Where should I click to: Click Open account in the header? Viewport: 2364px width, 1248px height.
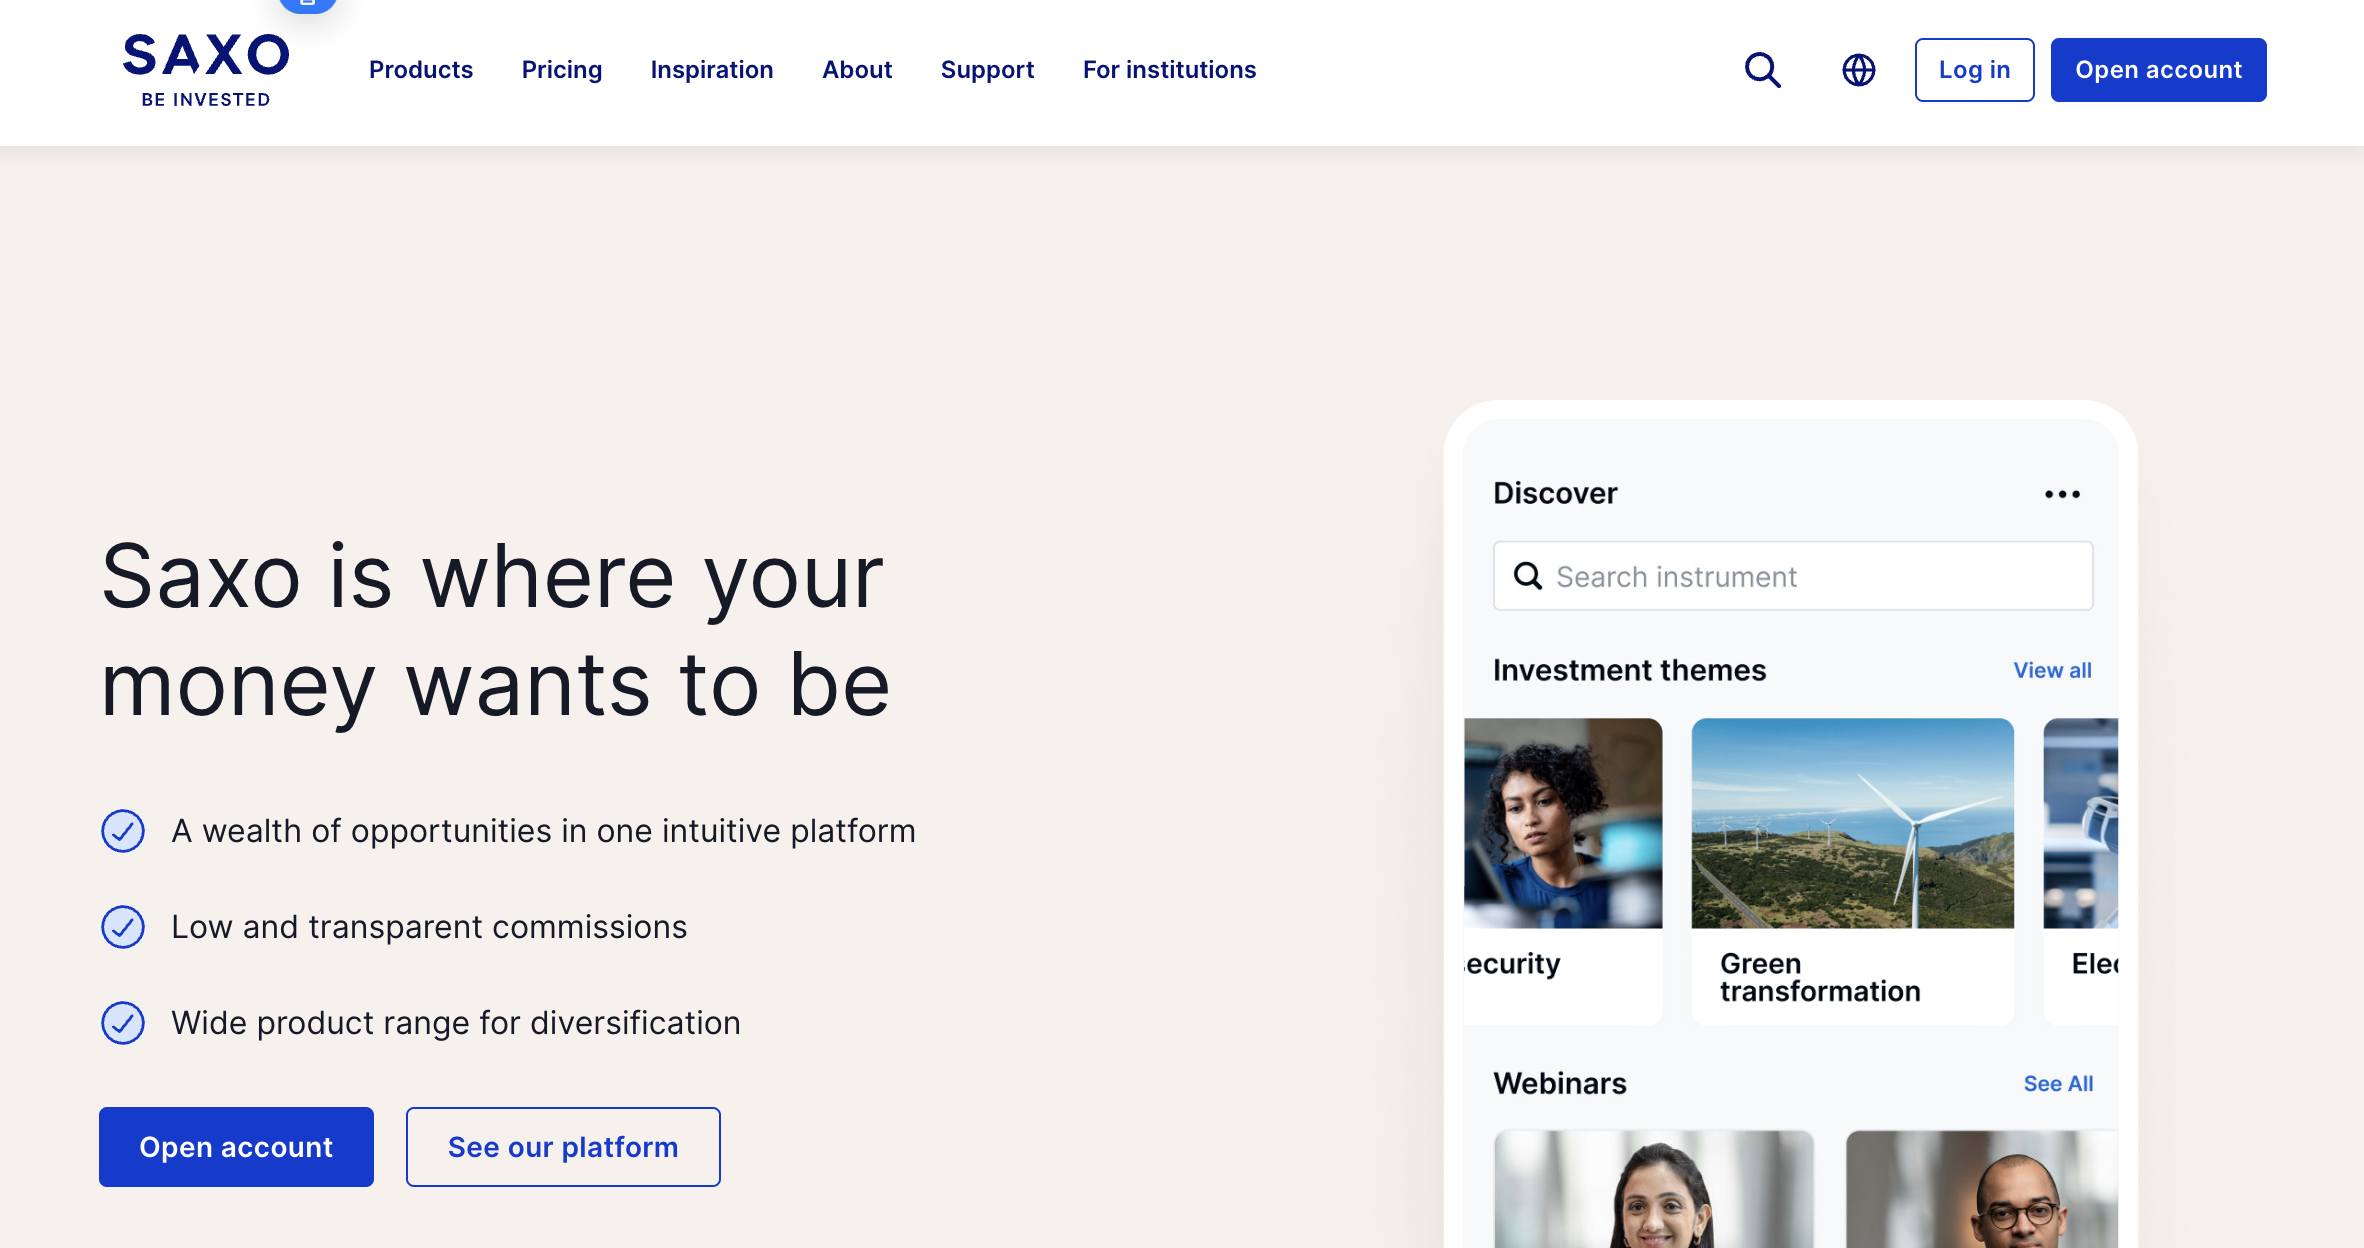click(x=2158, y=70)
